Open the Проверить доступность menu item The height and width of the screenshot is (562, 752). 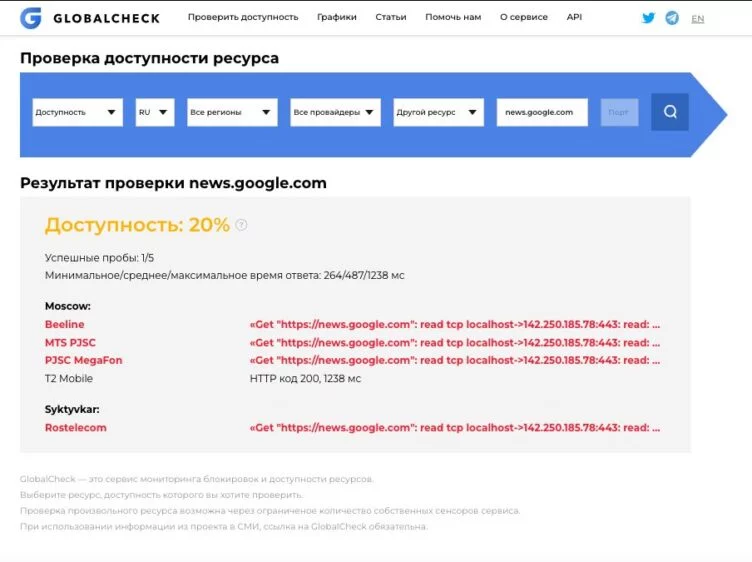click(x=243, y=17)
